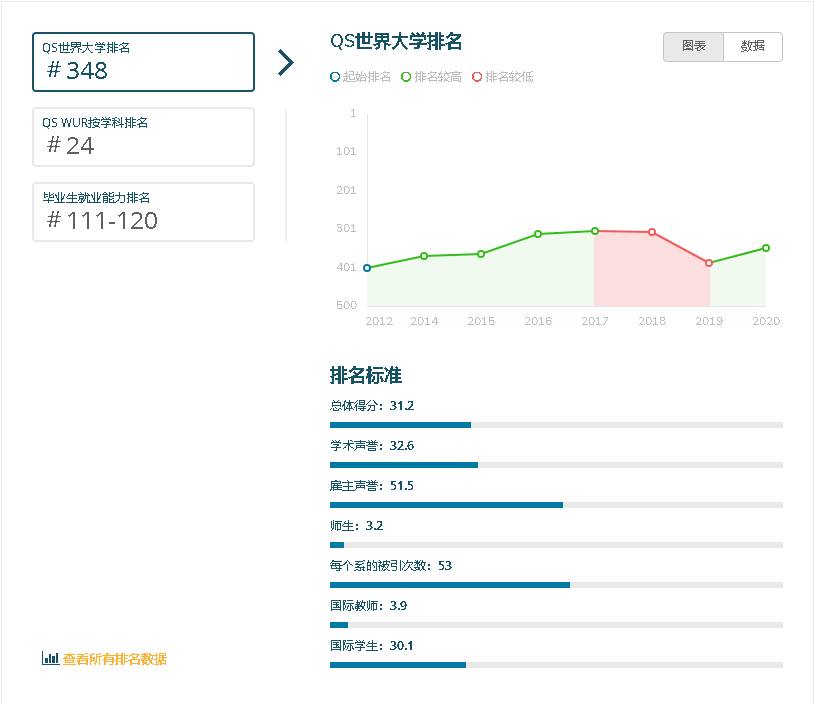Select the 2017 peak data point marker
This screenshot has width=817, height=704.
coord(595,230)
